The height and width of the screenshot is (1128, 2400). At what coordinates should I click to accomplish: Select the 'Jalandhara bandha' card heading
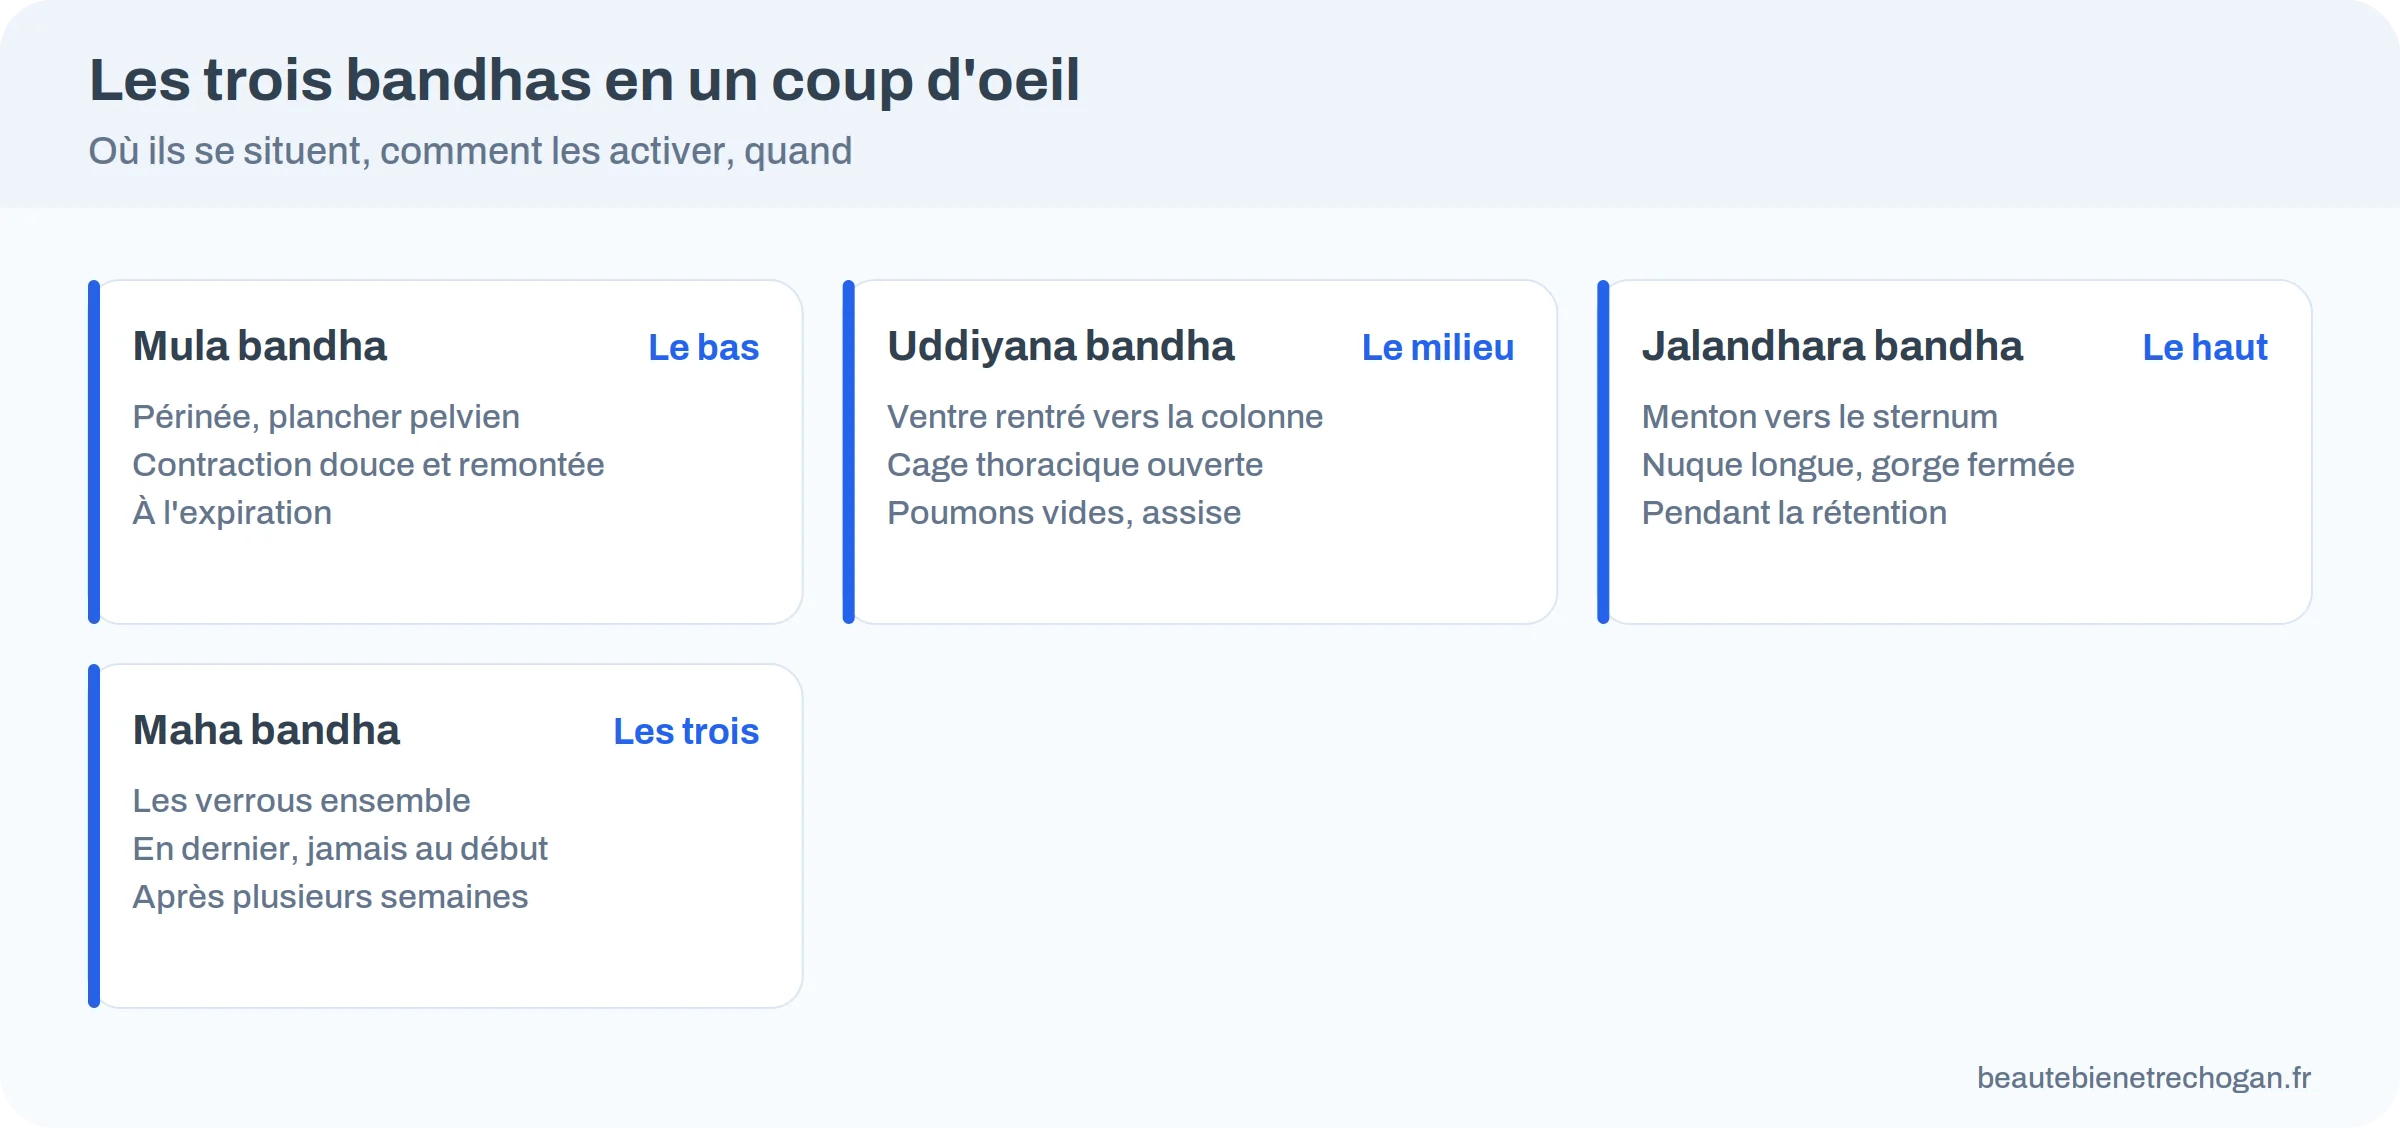point(1832,346)
